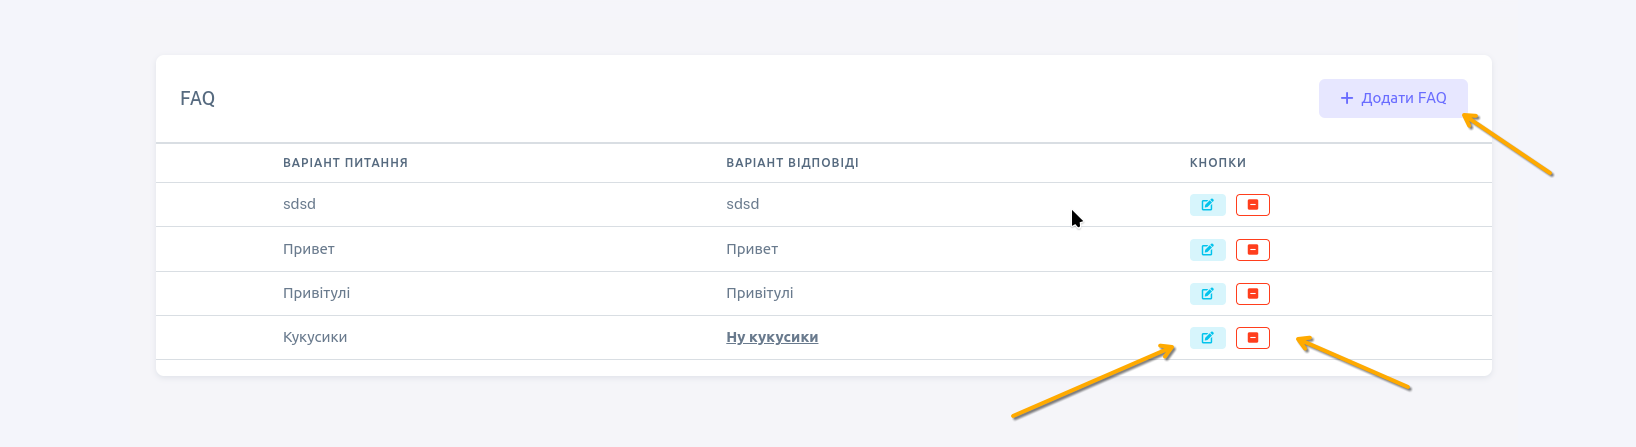This screenshot has width=1636, height=447.
Task: Click the Варіант відповіді column header
Action: point(792,163)
